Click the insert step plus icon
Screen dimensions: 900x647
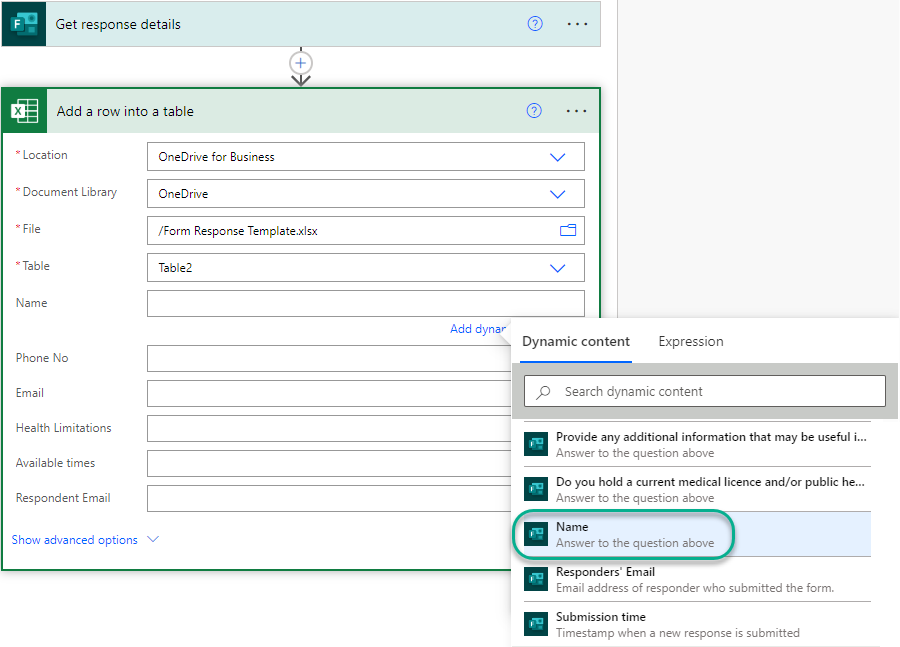[301, 63]
